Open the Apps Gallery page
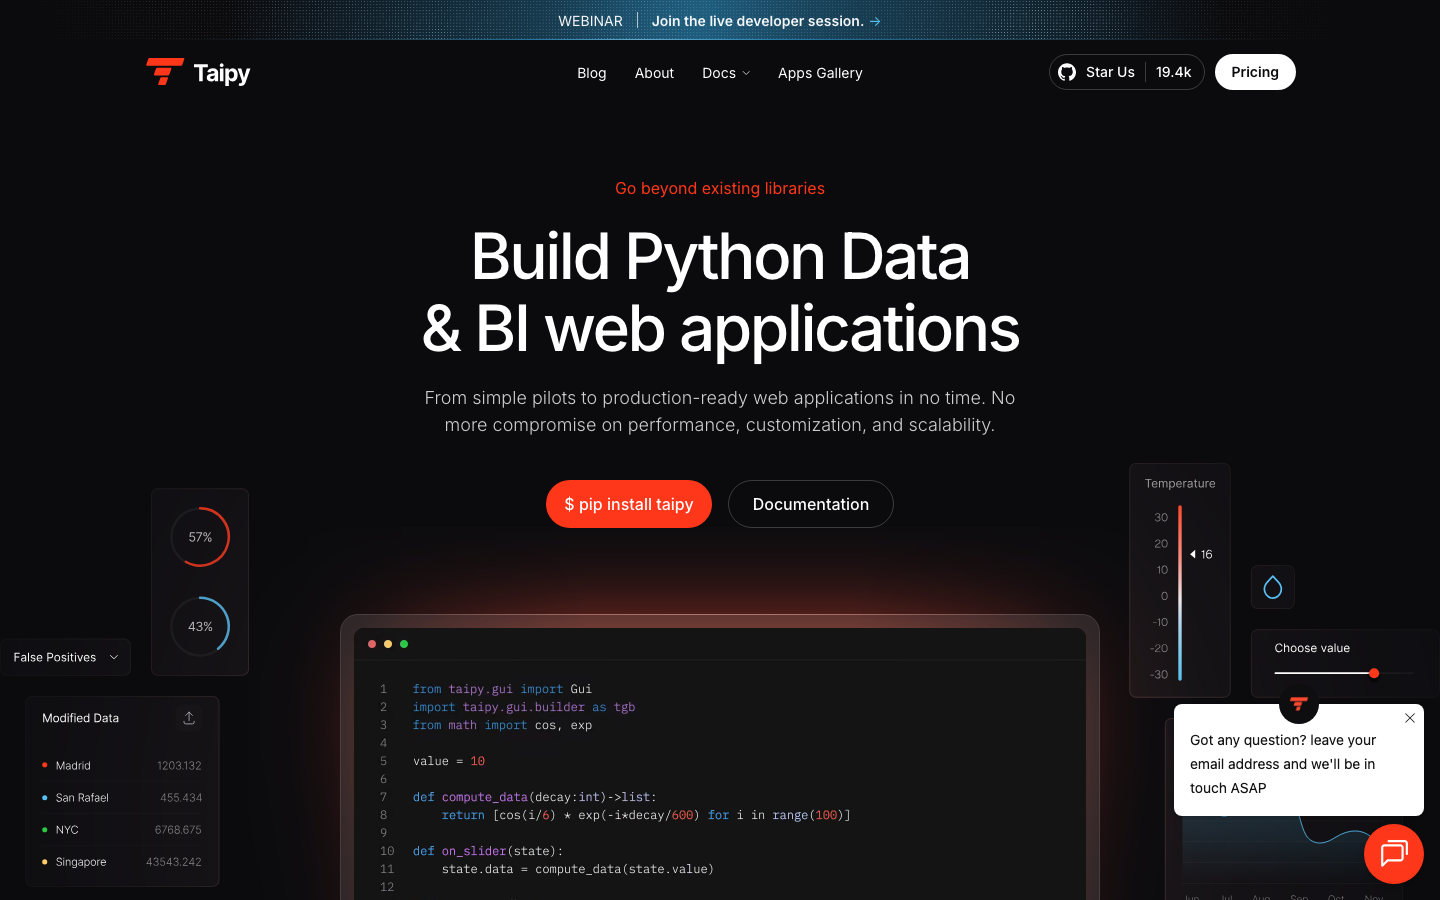1440x900 pixels. tap(820, 73)
